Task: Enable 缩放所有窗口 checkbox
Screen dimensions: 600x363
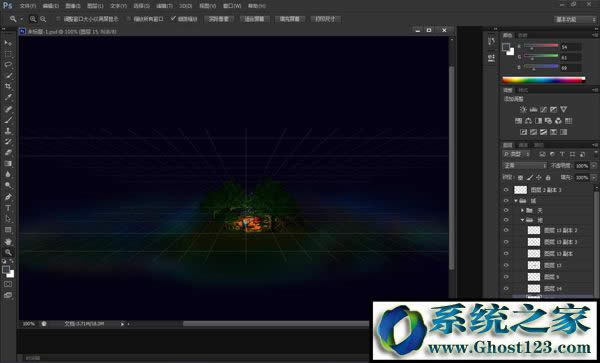Action: tap(129, 19)
